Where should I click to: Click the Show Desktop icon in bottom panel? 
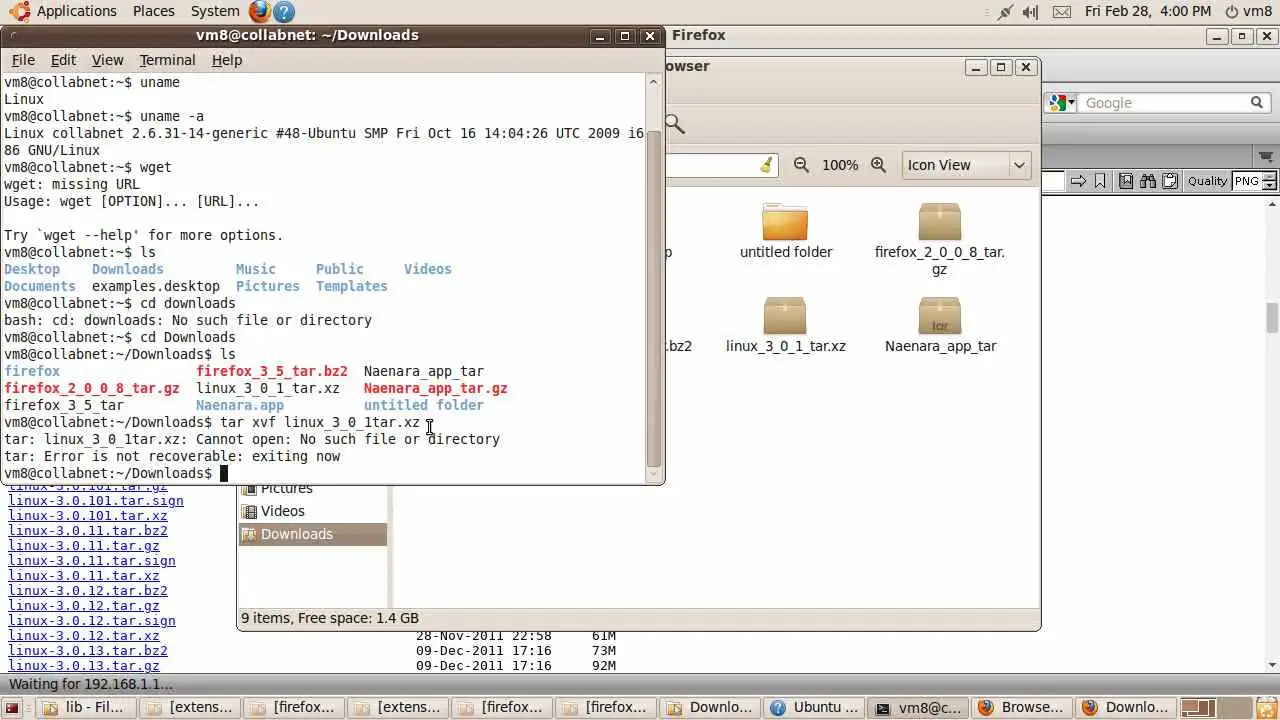coord(14,708)
